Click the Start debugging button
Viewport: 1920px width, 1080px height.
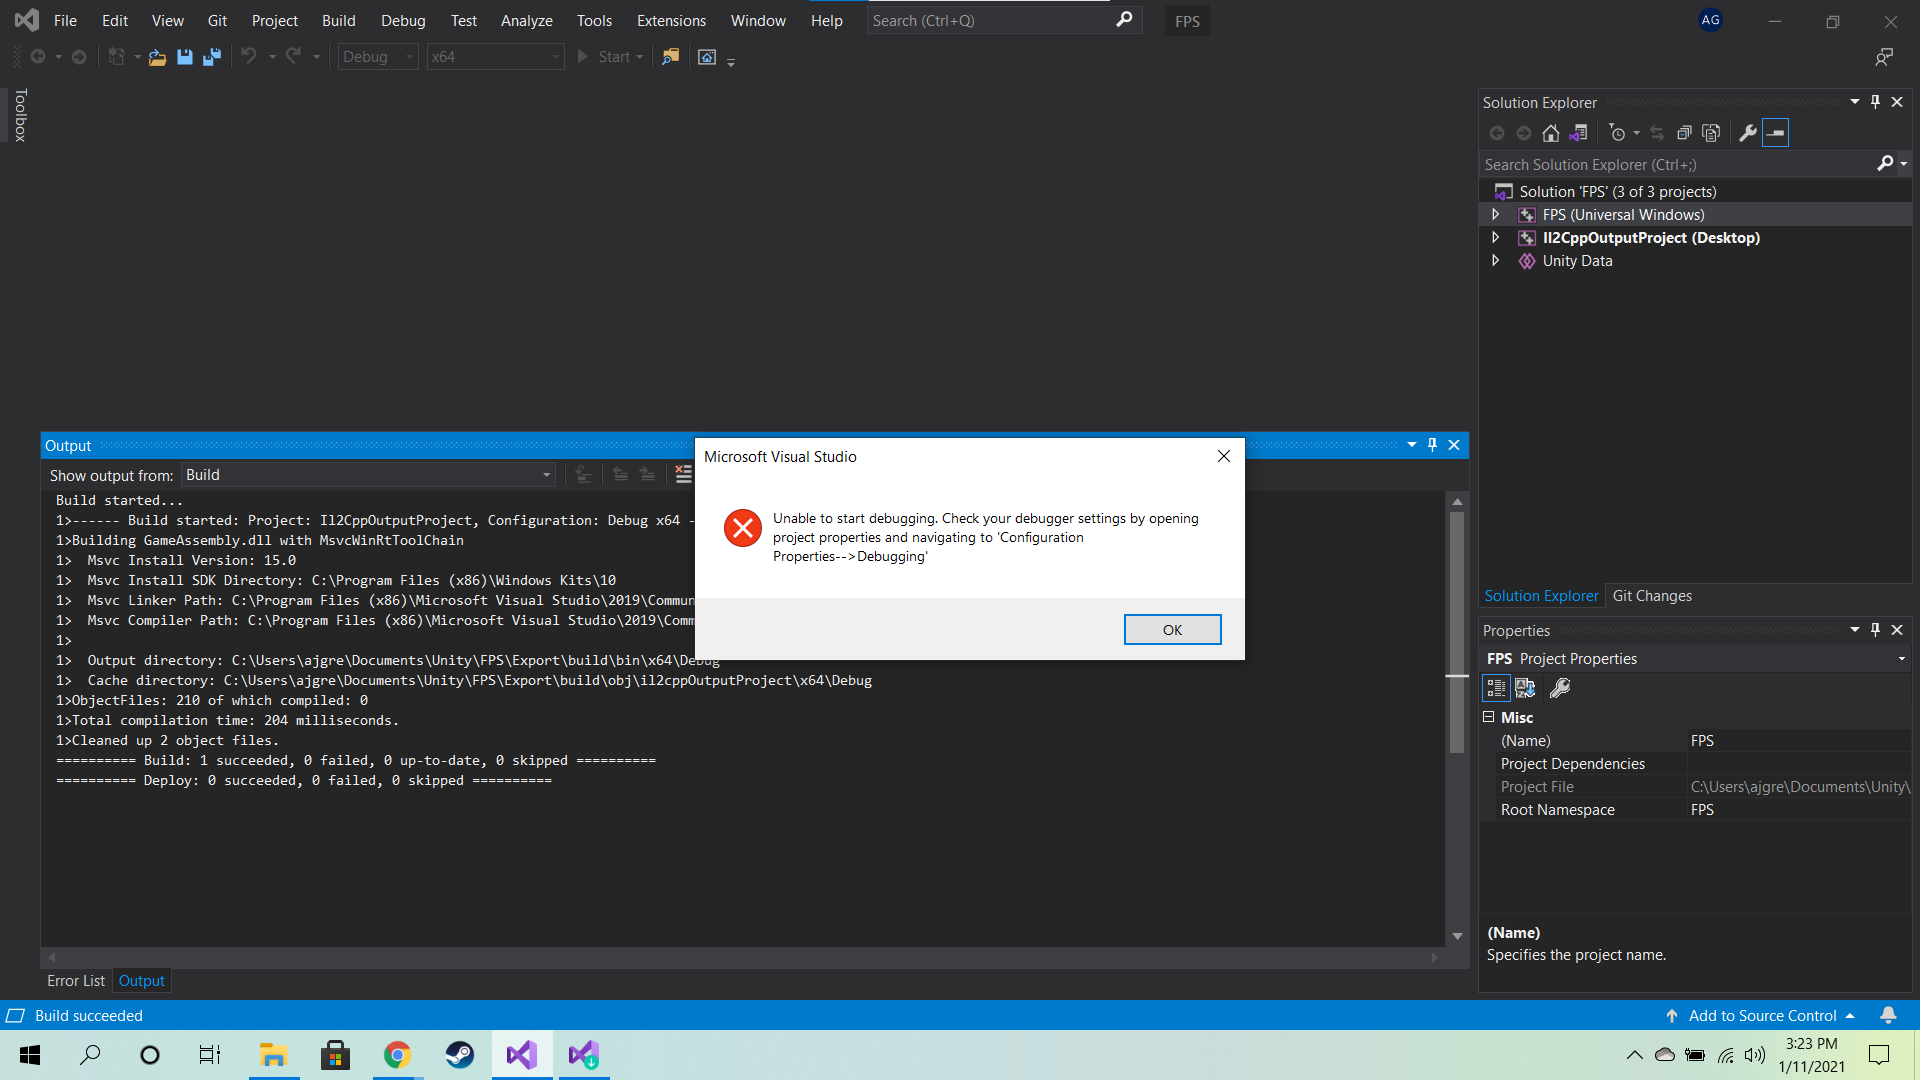pos(604,57)
